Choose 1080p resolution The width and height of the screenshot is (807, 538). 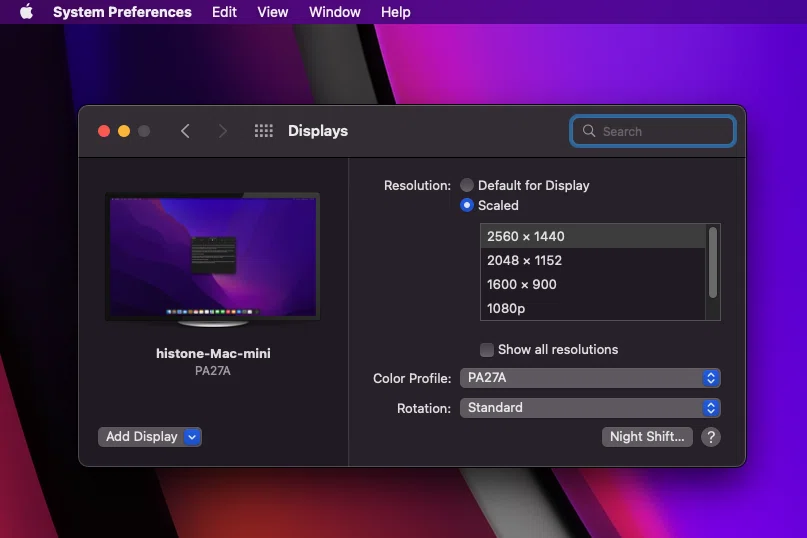(x=593, y=308)
